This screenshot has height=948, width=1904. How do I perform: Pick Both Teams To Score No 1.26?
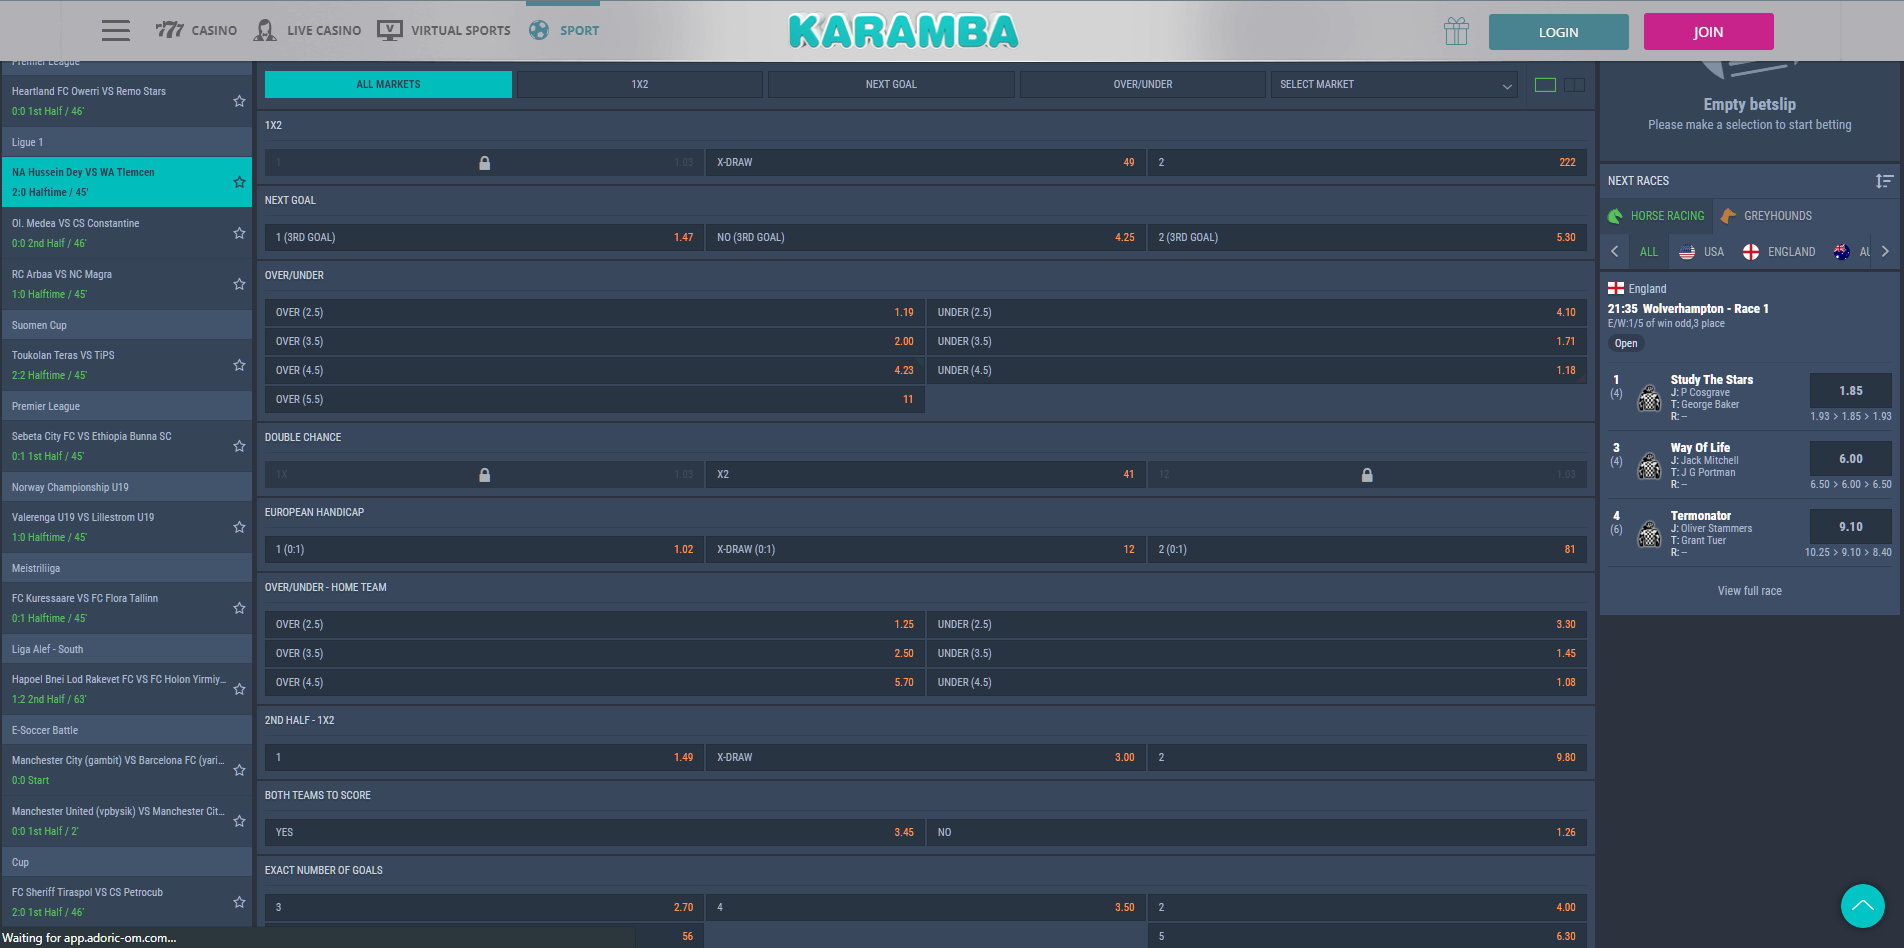pos(1256,832)
